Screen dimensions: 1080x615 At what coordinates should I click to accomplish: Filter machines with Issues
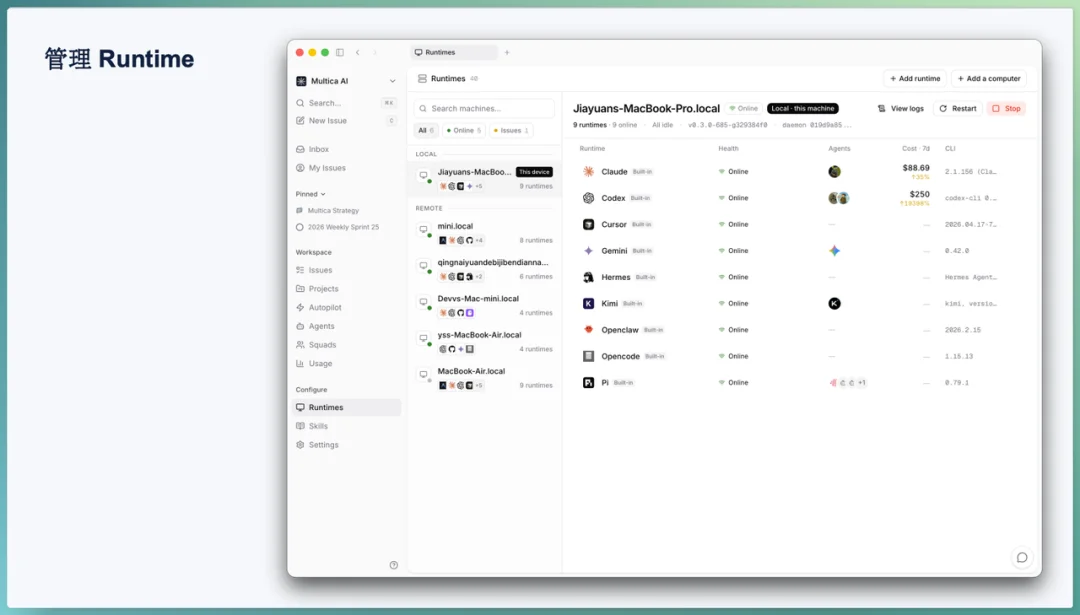pos(510,130)
